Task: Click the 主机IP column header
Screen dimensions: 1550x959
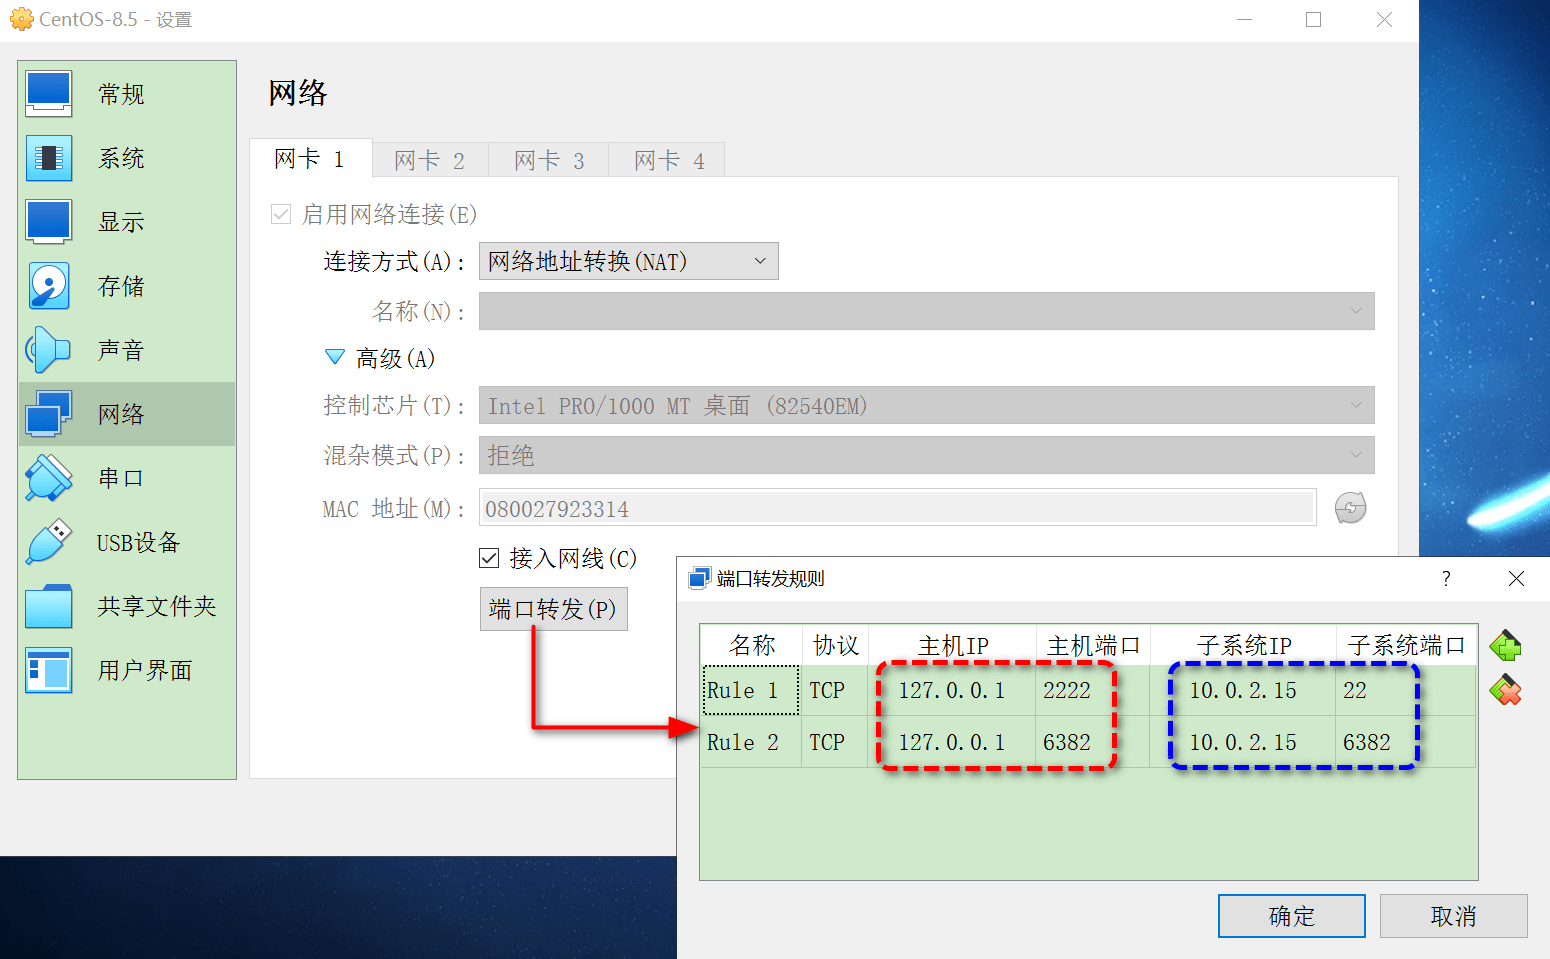Action: [952, 645]
